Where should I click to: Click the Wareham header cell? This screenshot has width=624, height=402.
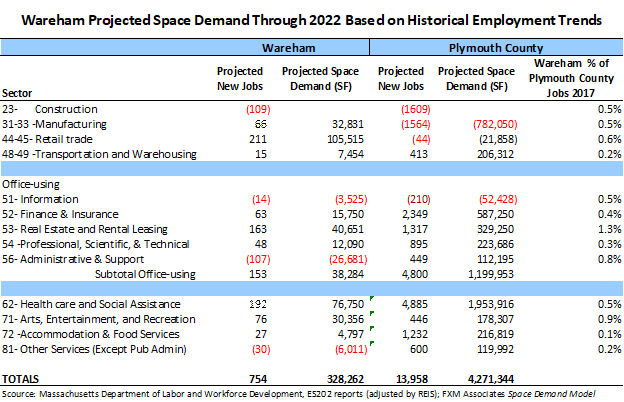(289, 48)
